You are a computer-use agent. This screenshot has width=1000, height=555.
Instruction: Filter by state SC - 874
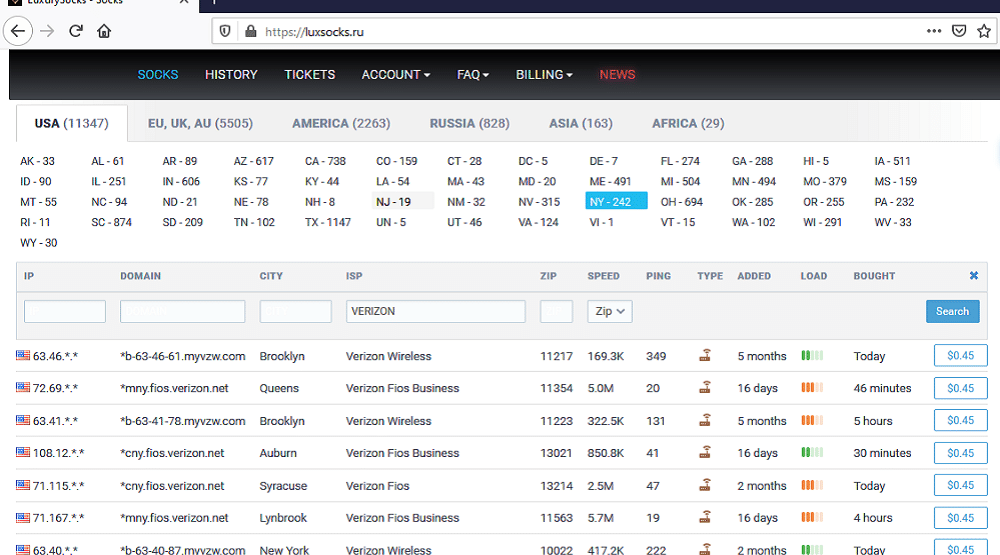(x=112, y=222)
